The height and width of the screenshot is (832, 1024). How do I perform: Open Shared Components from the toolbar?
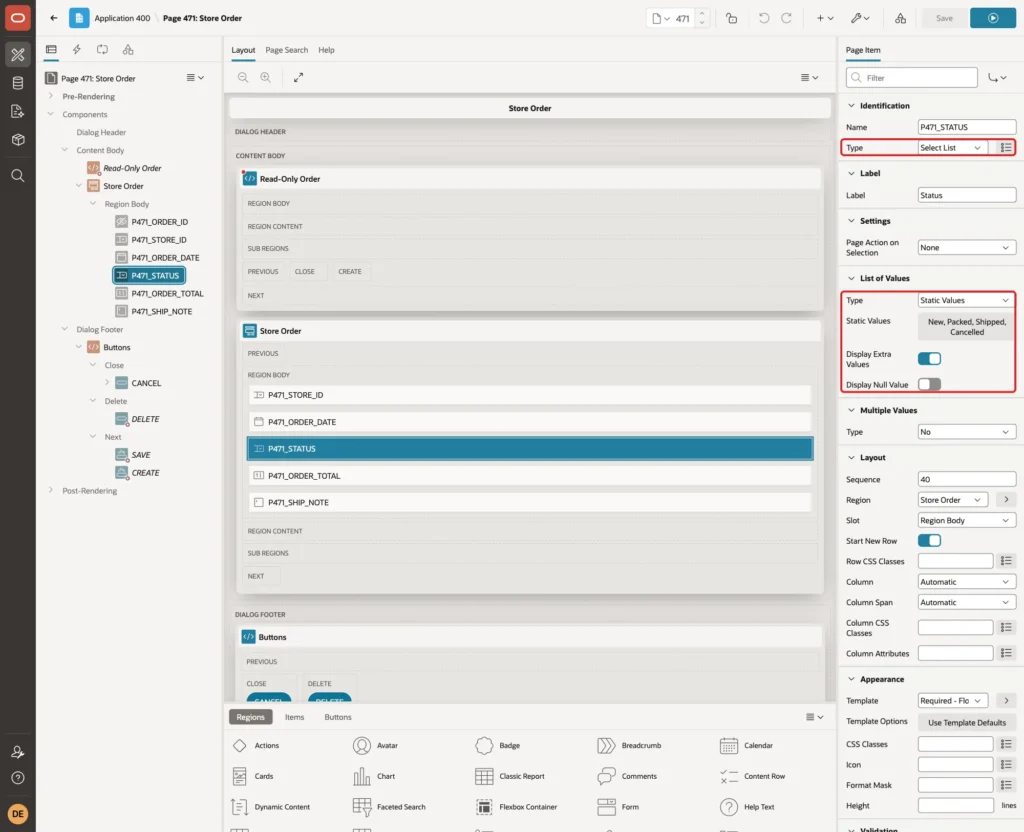901,18
